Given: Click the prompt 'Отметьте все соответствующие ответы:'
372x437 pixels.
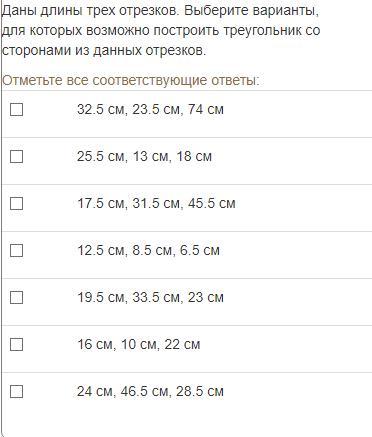Looking at the screenshot, I should [x=131, y=81].
